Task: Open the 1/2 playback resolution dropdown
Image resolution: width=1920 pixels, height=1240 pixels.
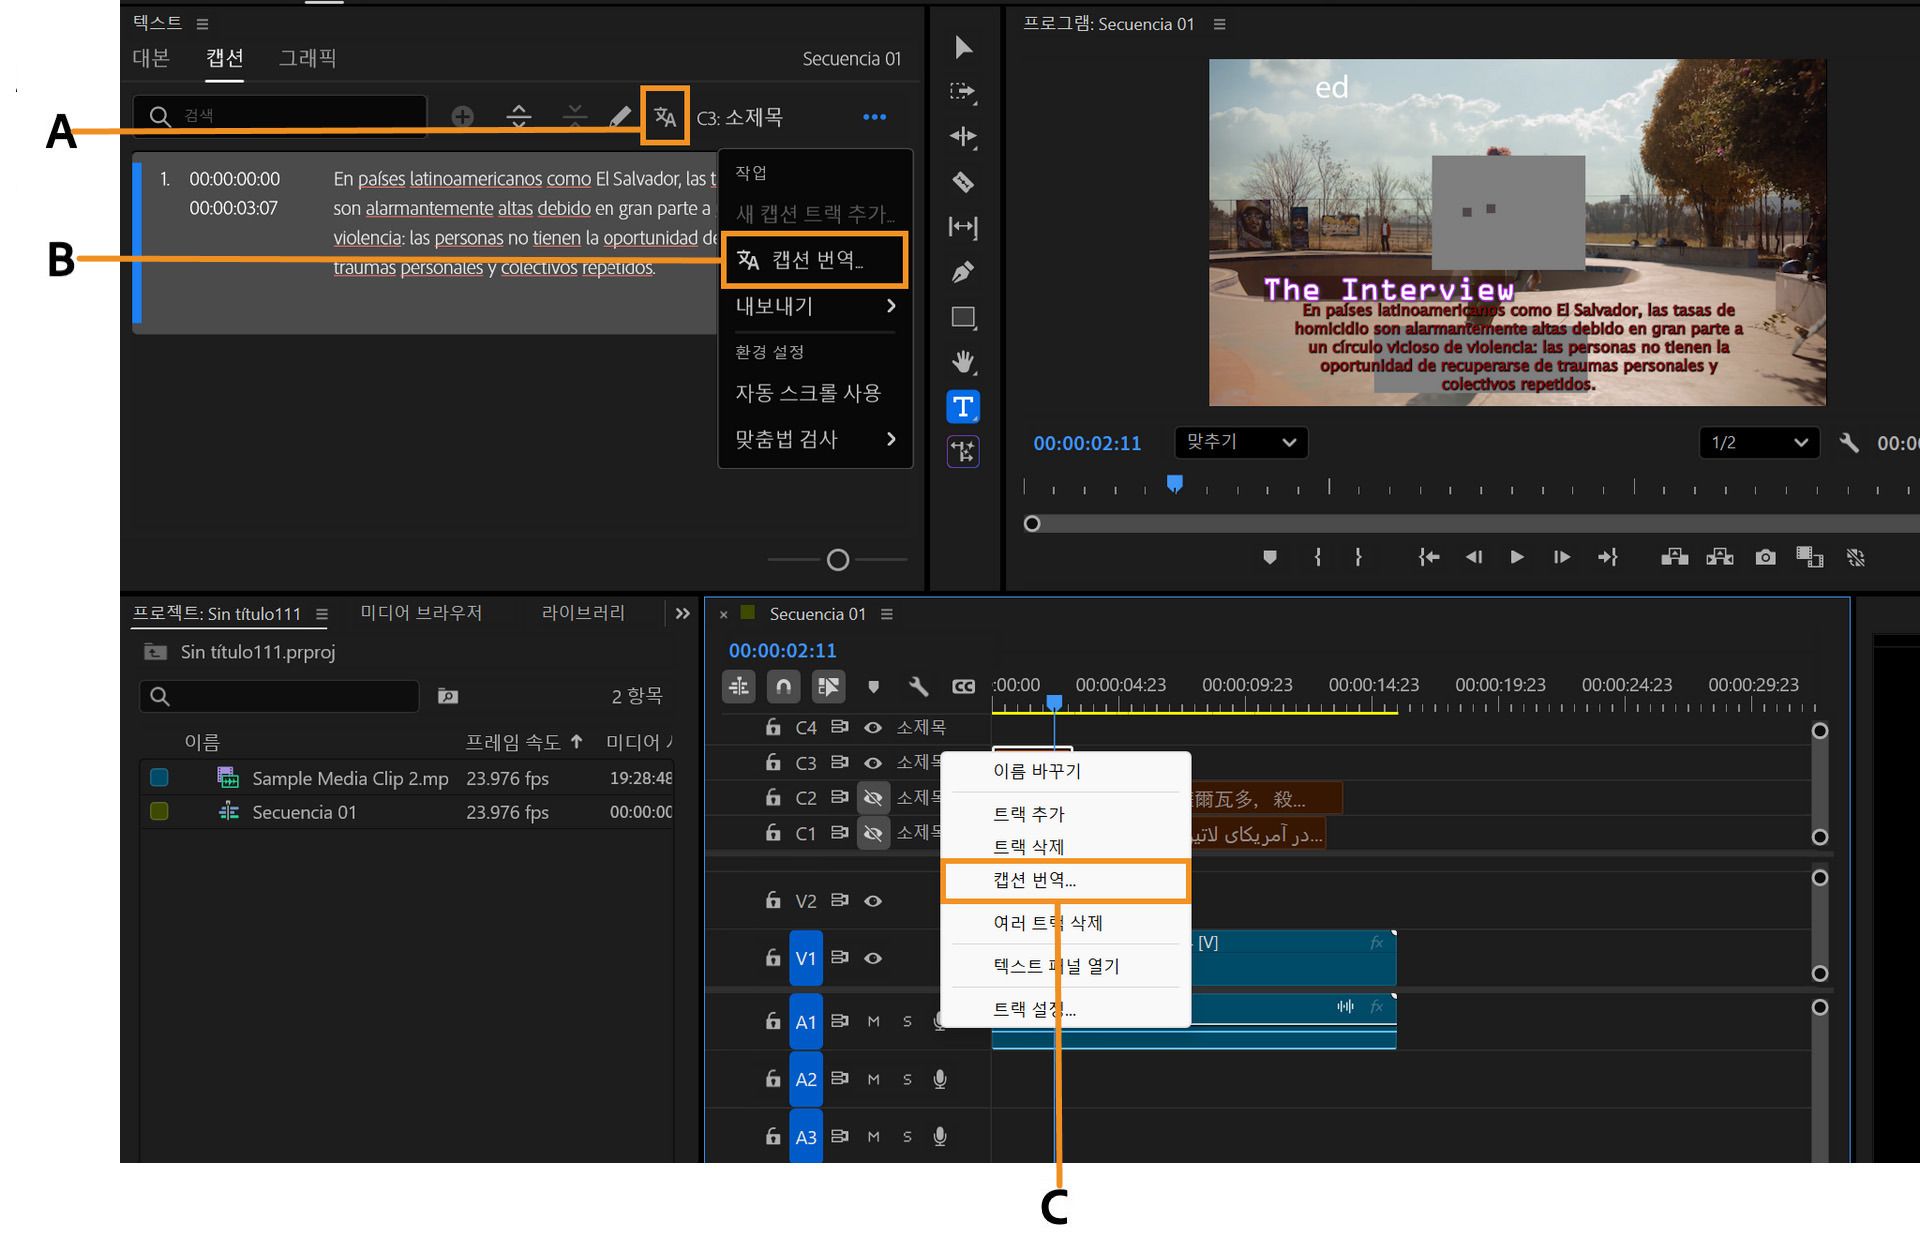Action: (1758, 443)
